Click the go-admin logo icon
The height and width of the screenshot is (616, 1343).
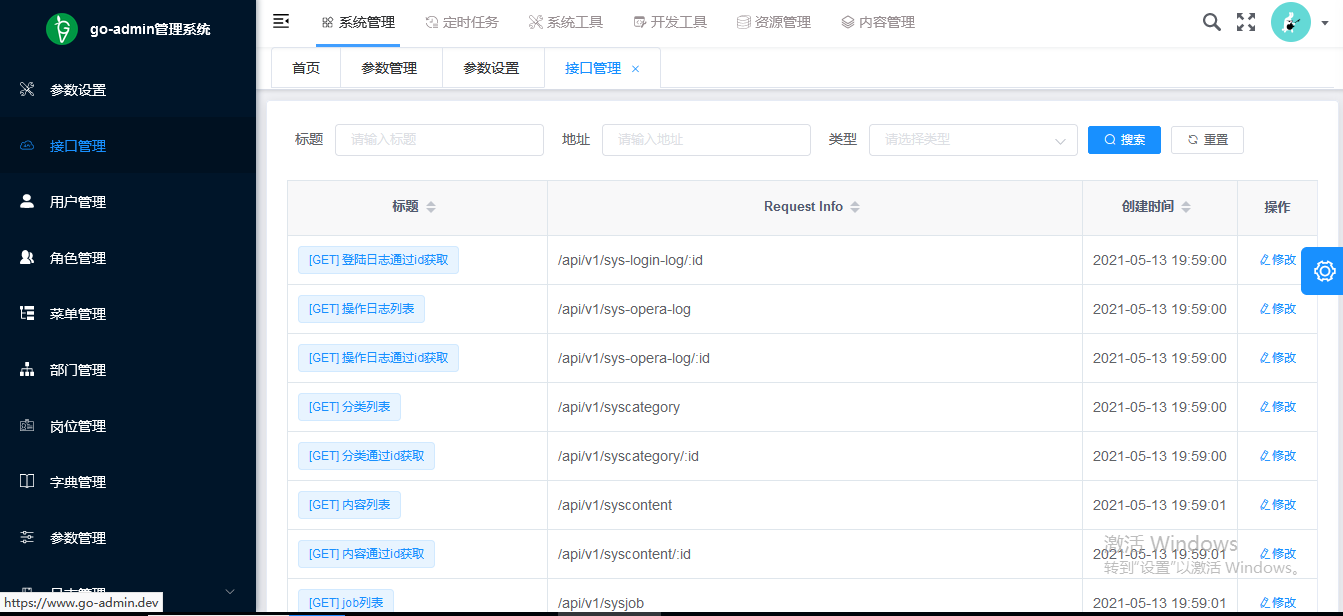(62, 29)
